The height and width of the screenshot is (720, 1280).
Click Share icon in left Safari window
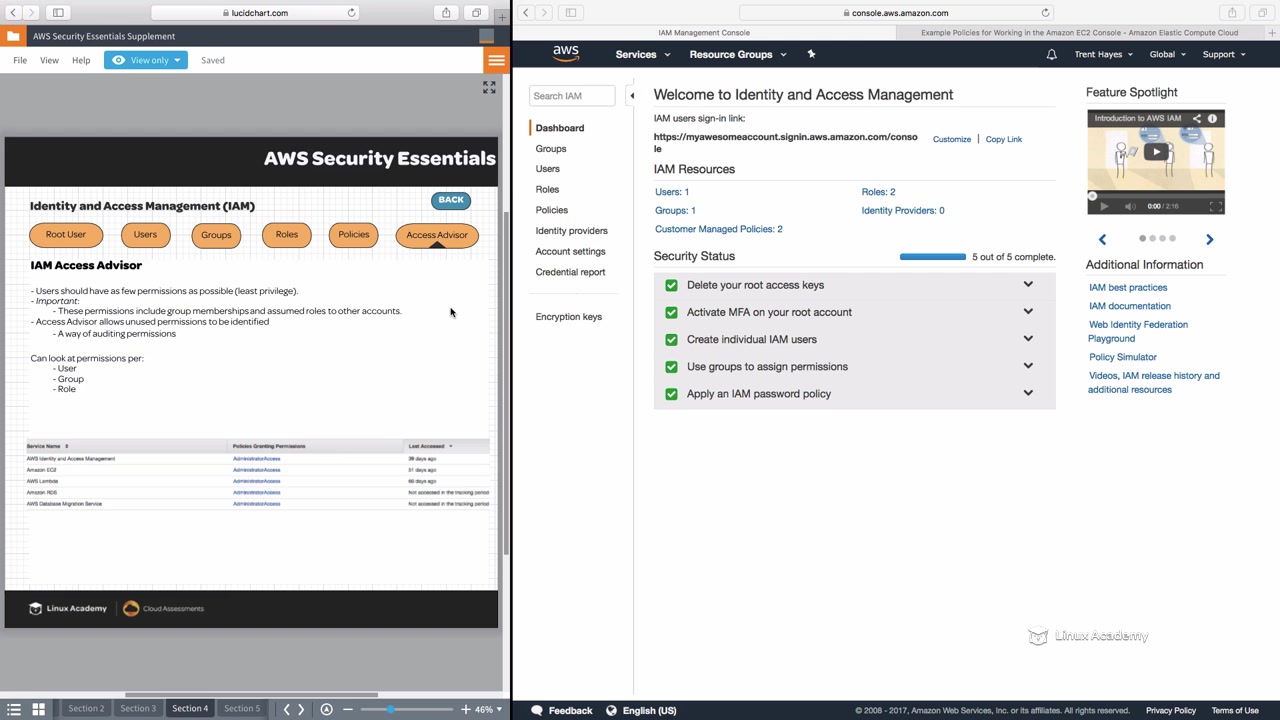click(446, 13)
